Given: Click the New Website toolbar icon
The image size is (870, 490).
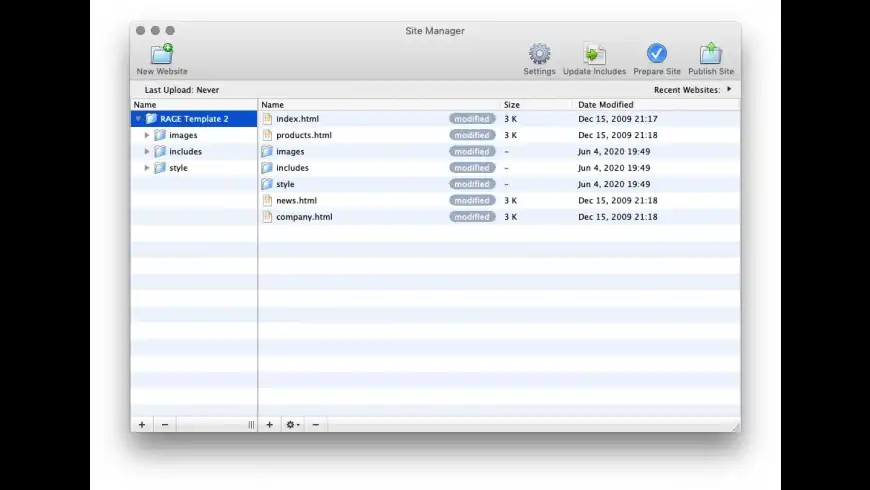Looking at the screenshot, I should click(162, 54).
